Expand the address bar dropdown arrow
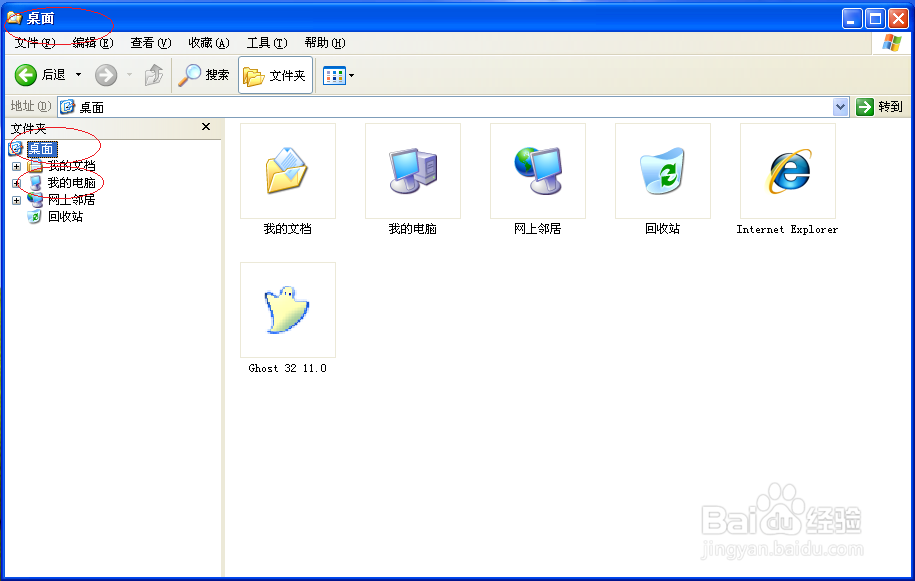Image resolution: width=915 pixels, height=581 pixels. click(x=840, y=107)
